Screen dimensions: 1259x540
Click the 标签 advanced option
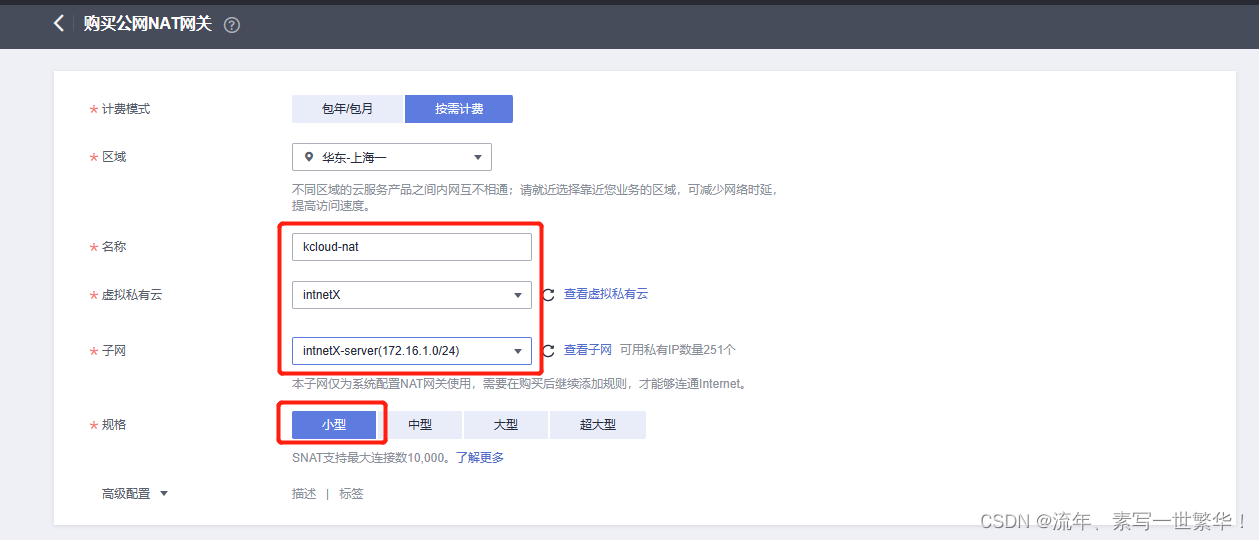pyautogui.click(x=351, y=494)
